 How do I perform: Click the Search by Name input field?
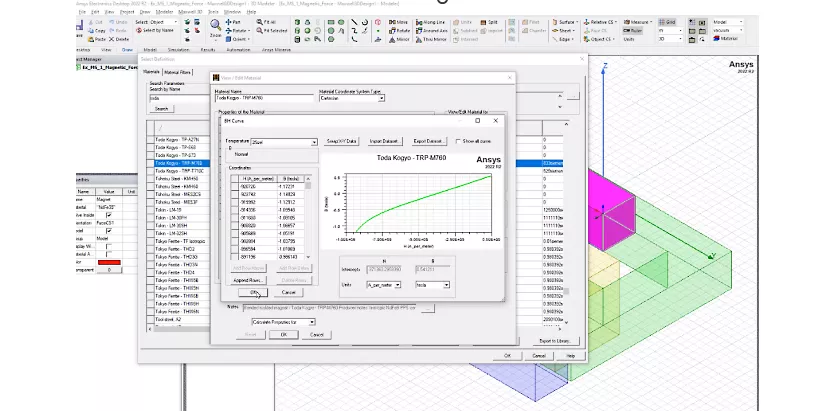[x=179, y=98]
